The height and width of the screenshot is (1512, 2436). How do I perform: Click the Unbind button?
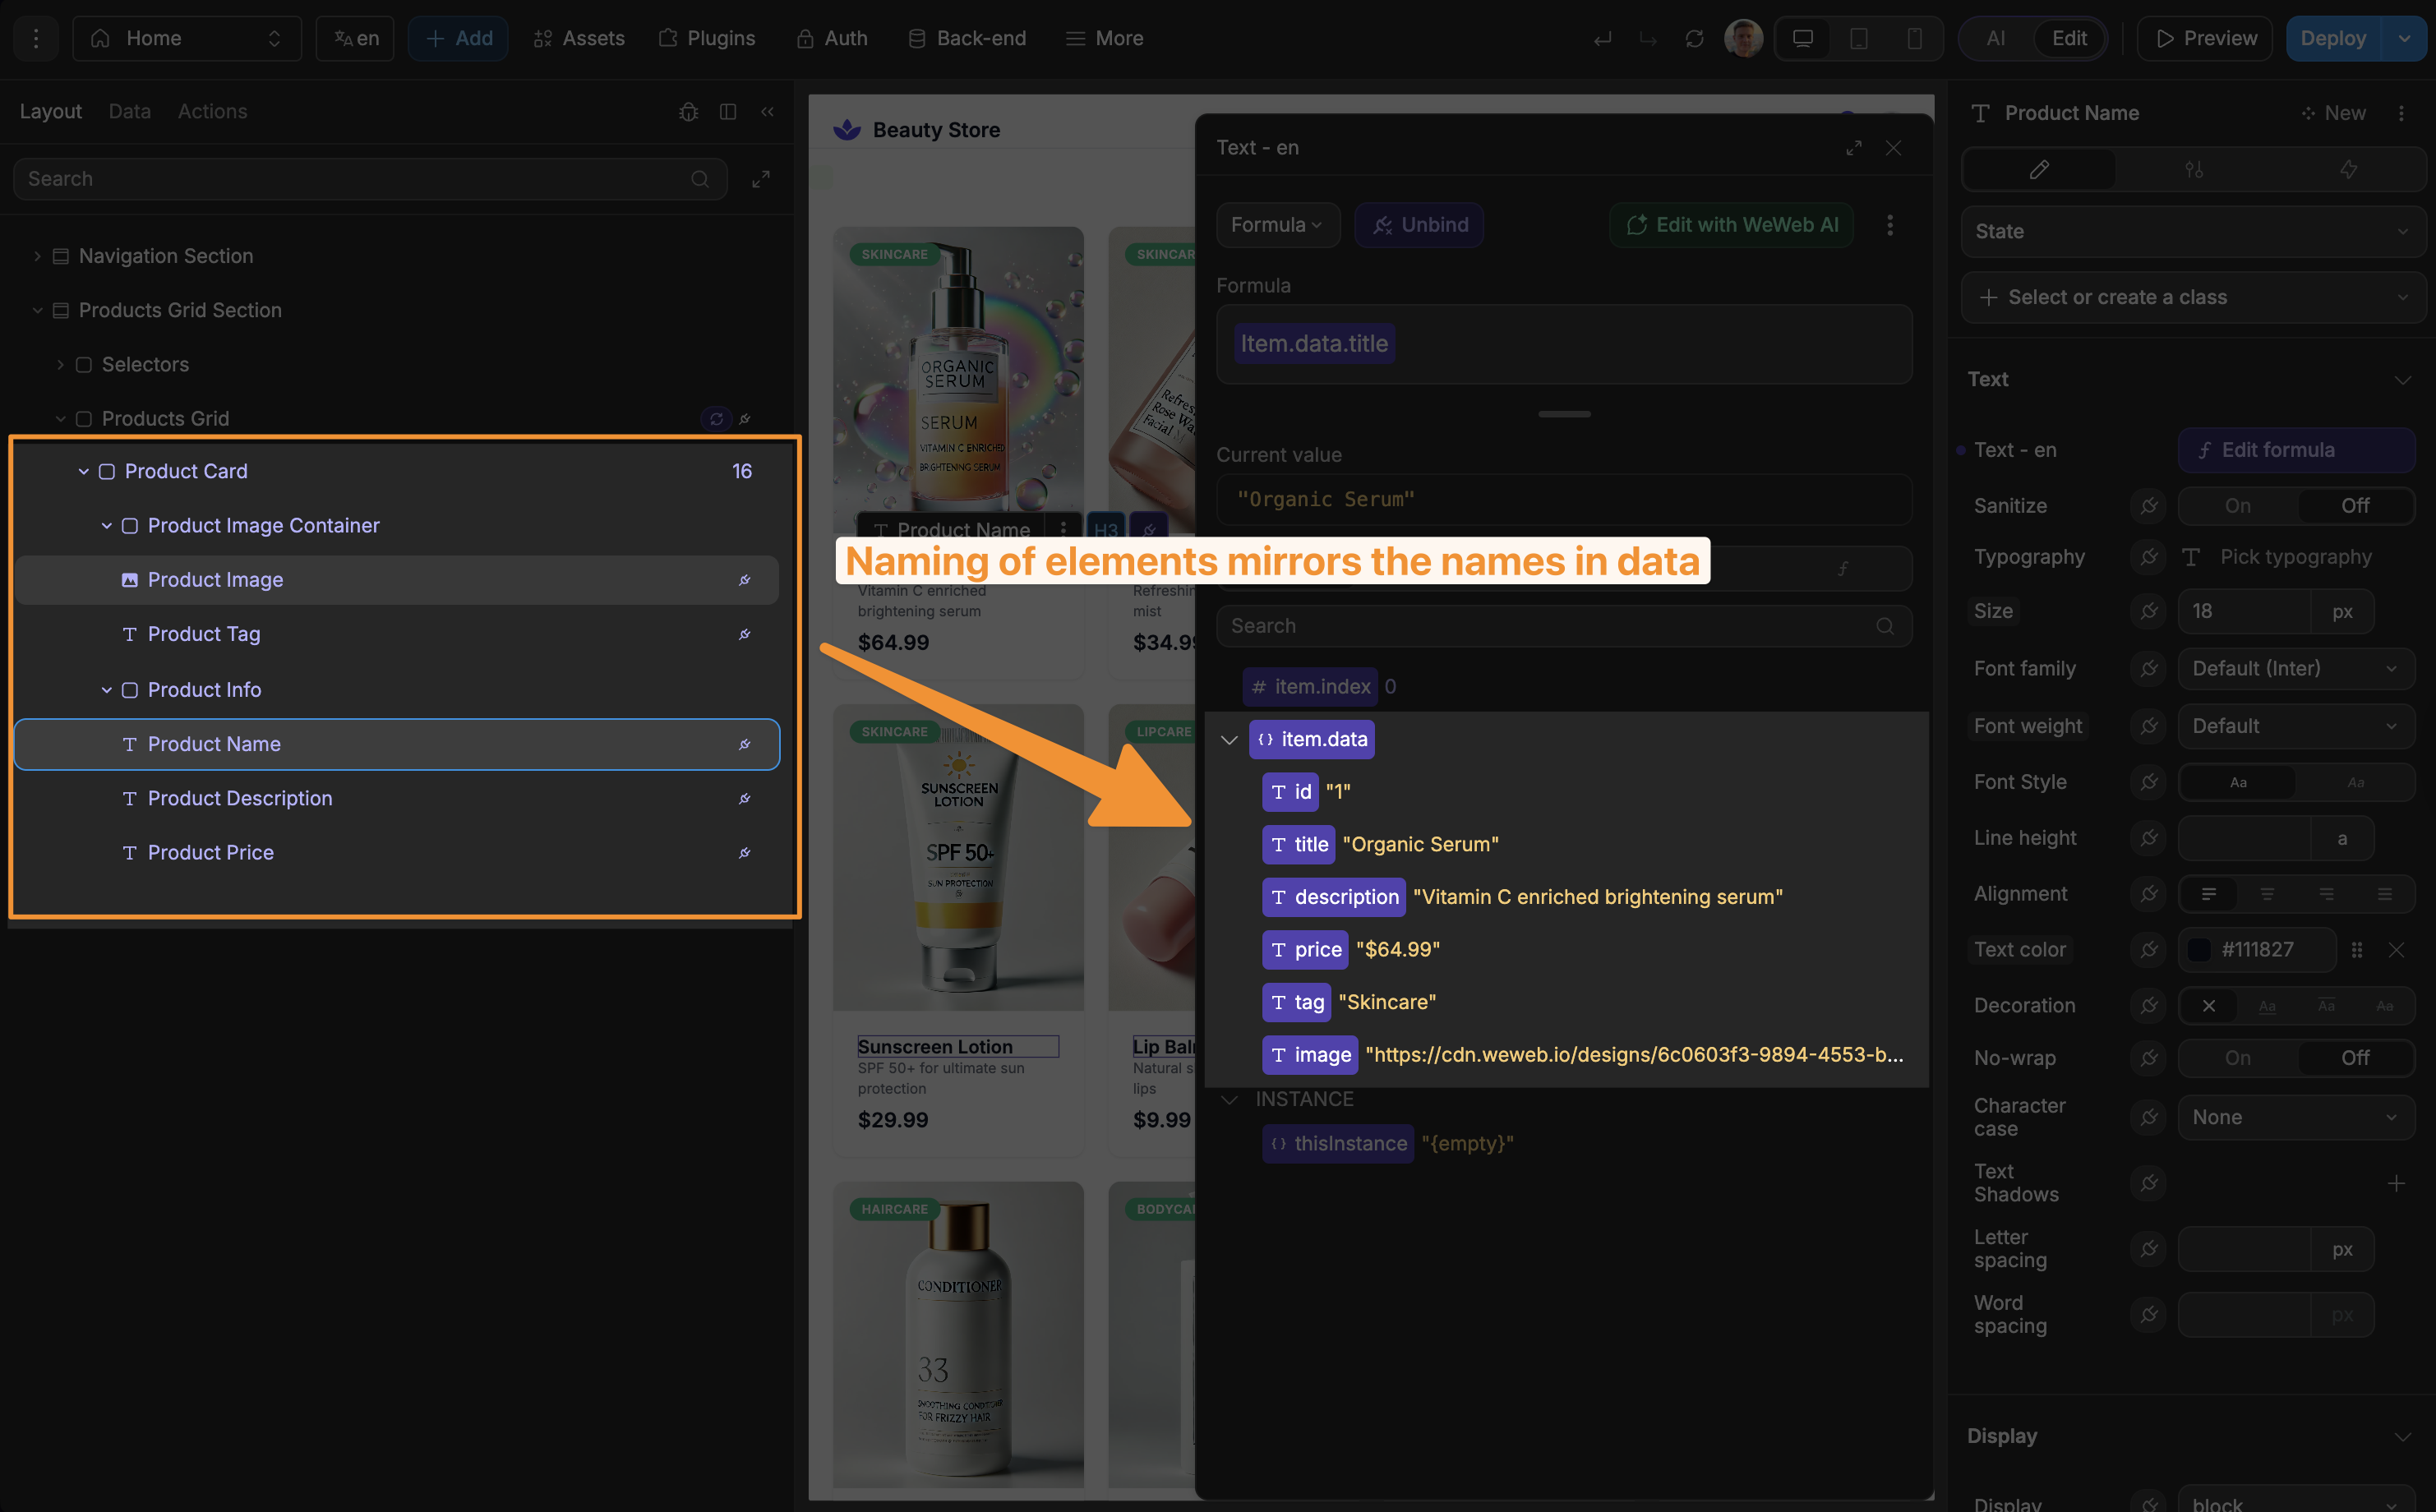[x=1419, y=225]
